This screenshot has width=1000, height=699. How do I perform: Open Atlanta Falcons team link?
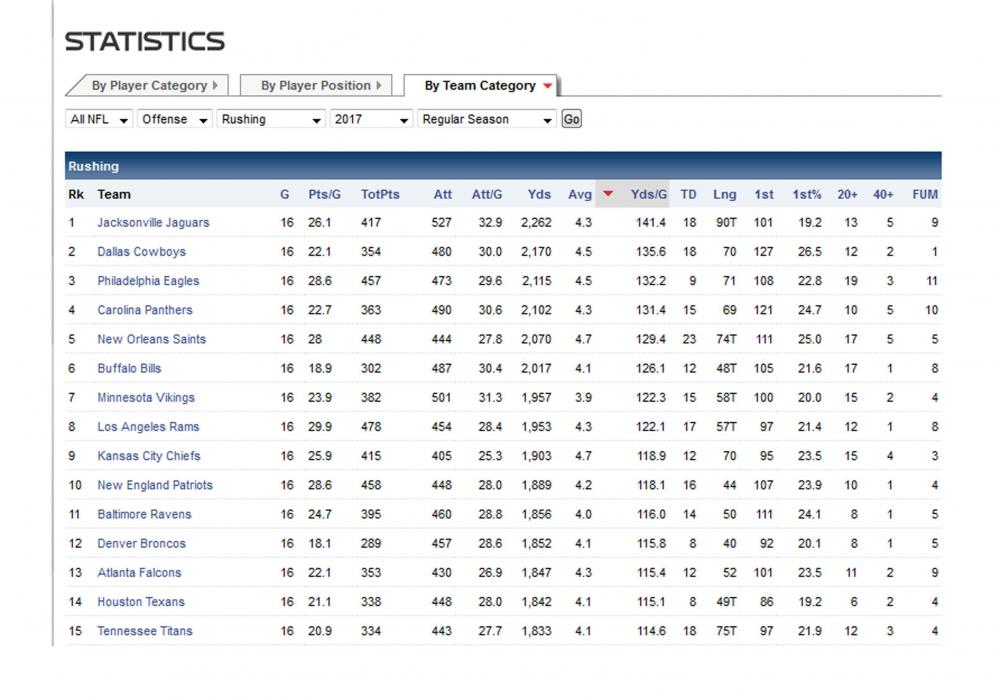click(139, 573)
